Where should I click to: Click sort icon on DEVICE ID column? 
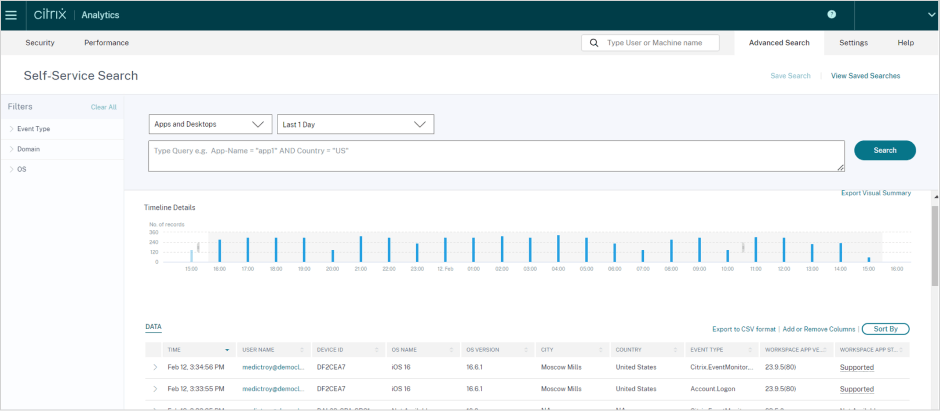tap(378, 350)
